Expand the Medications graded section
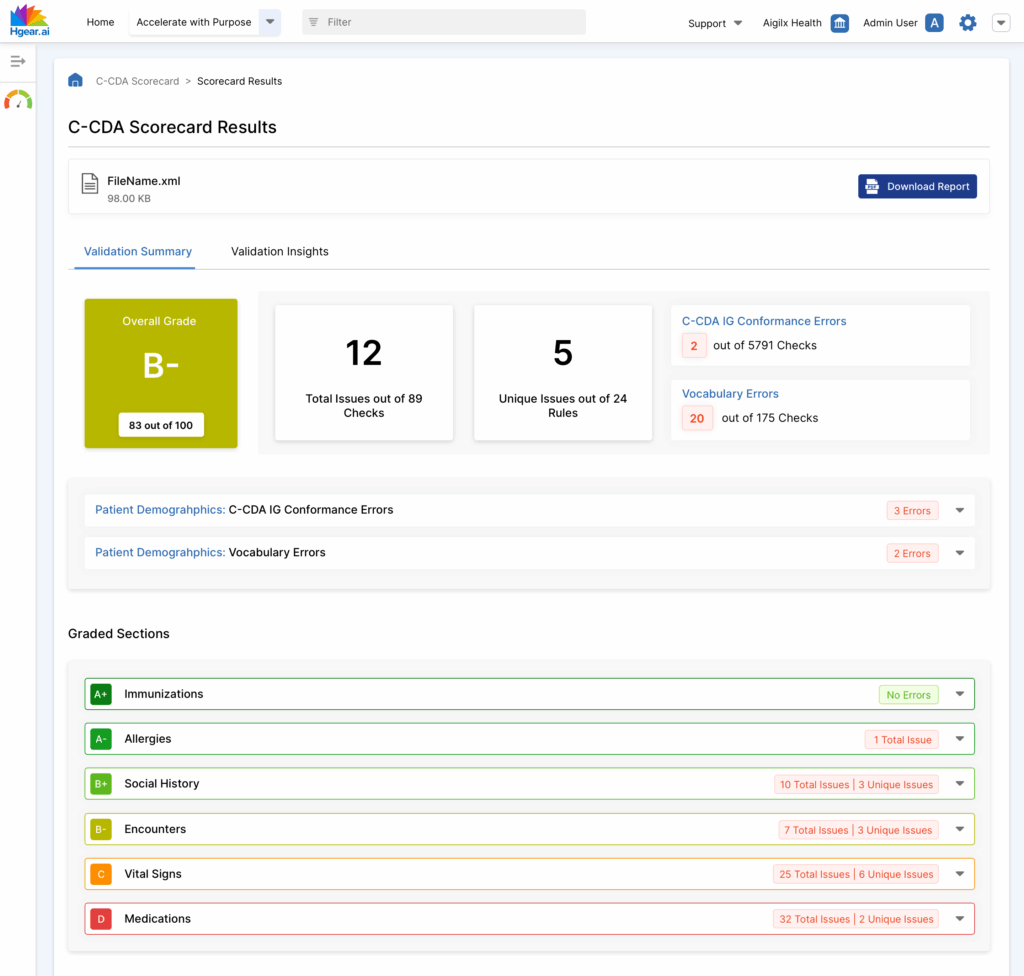Image resolution: width=1024 pixels, height=976 pixels. (959, 918)
